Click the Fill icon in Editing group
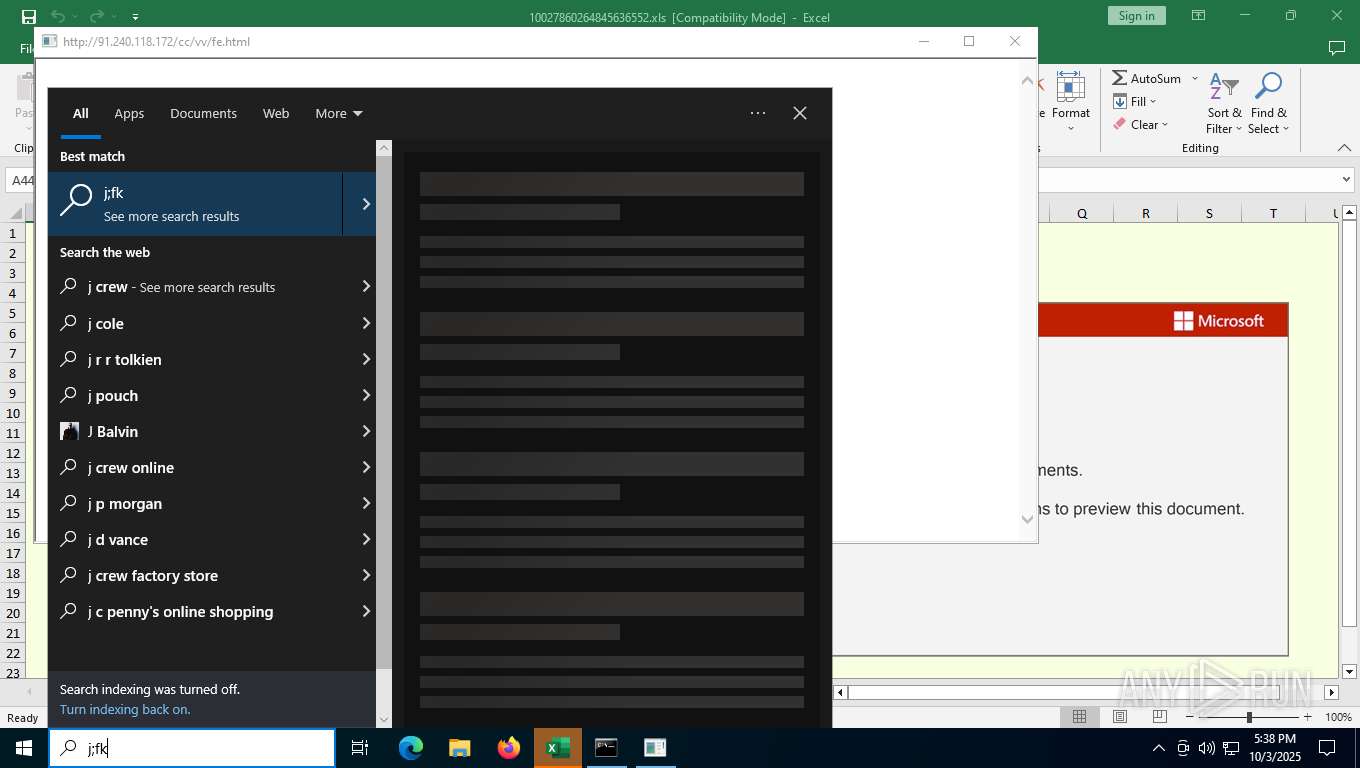 pos(1120,101)
